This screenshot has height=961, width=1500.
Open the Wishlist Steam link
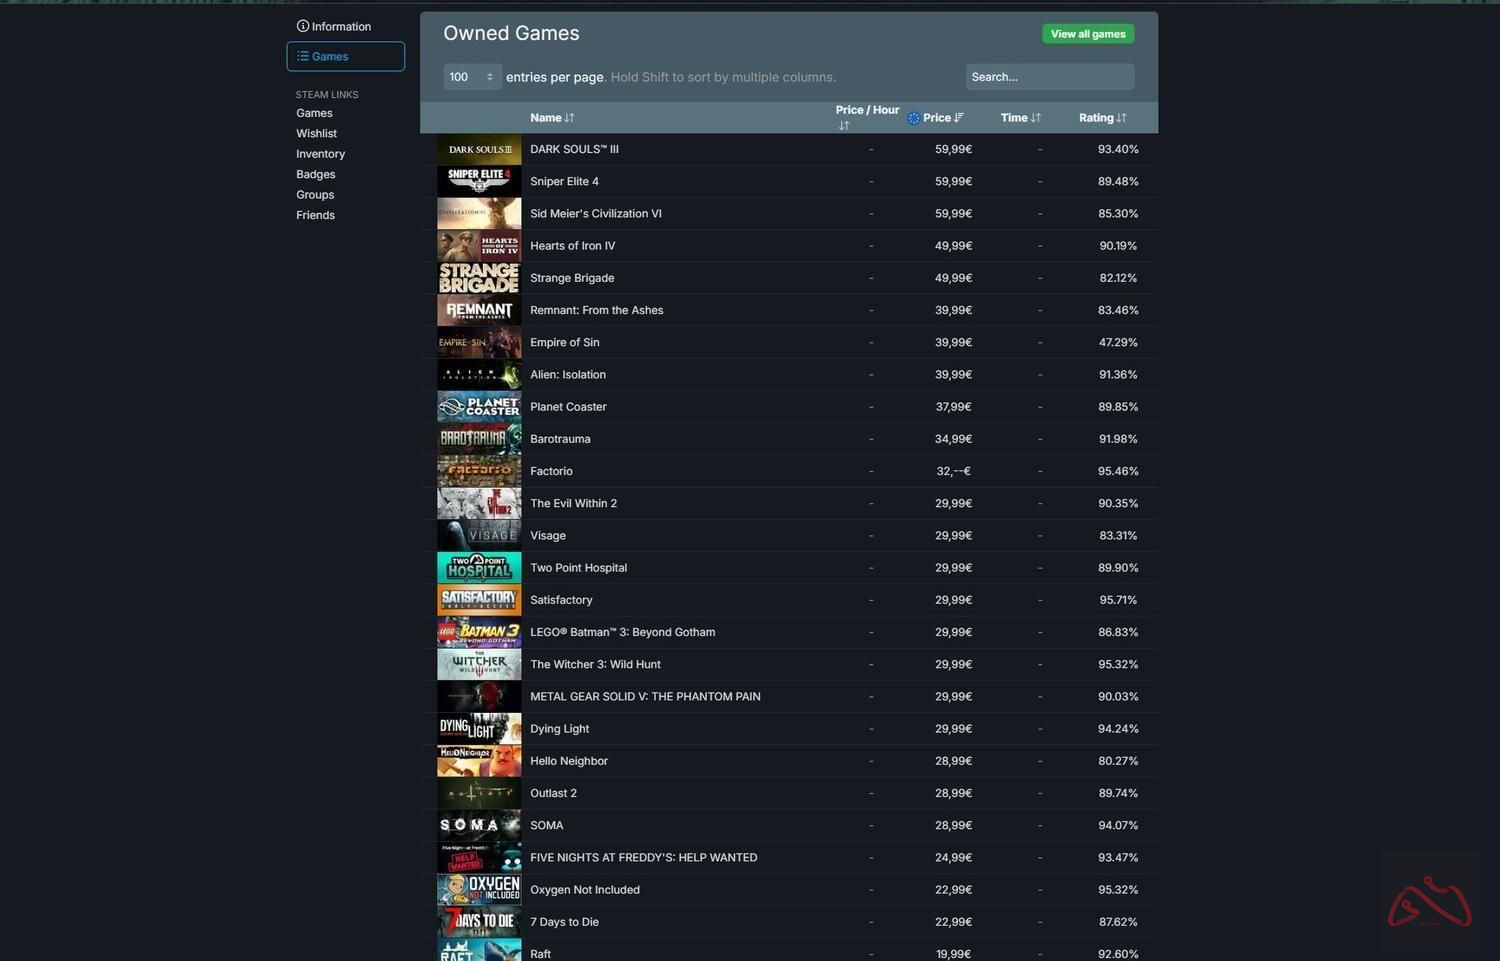click(316, 133)
